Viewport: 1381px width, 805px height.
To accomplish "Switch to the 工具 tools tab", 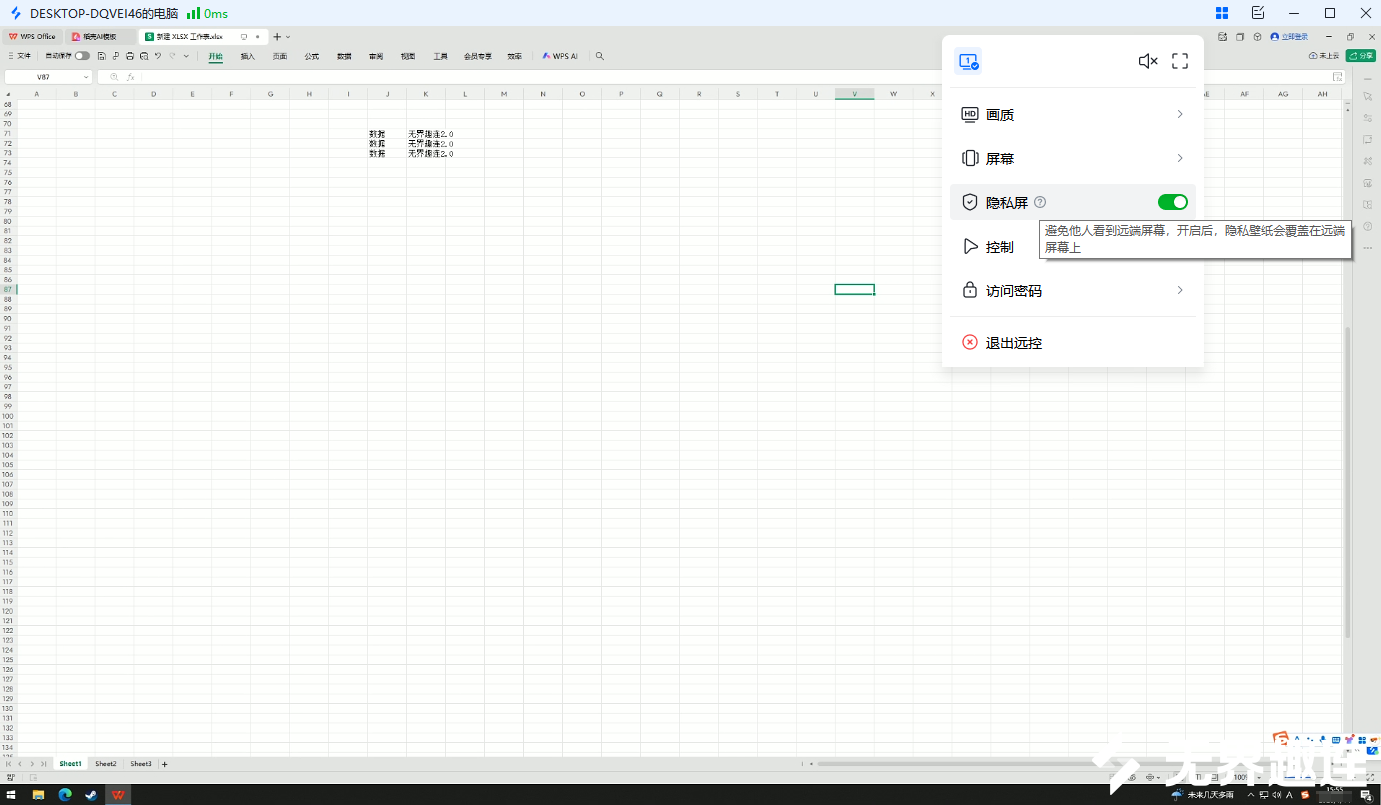I will pyautogui.click(x=440, y=57).
